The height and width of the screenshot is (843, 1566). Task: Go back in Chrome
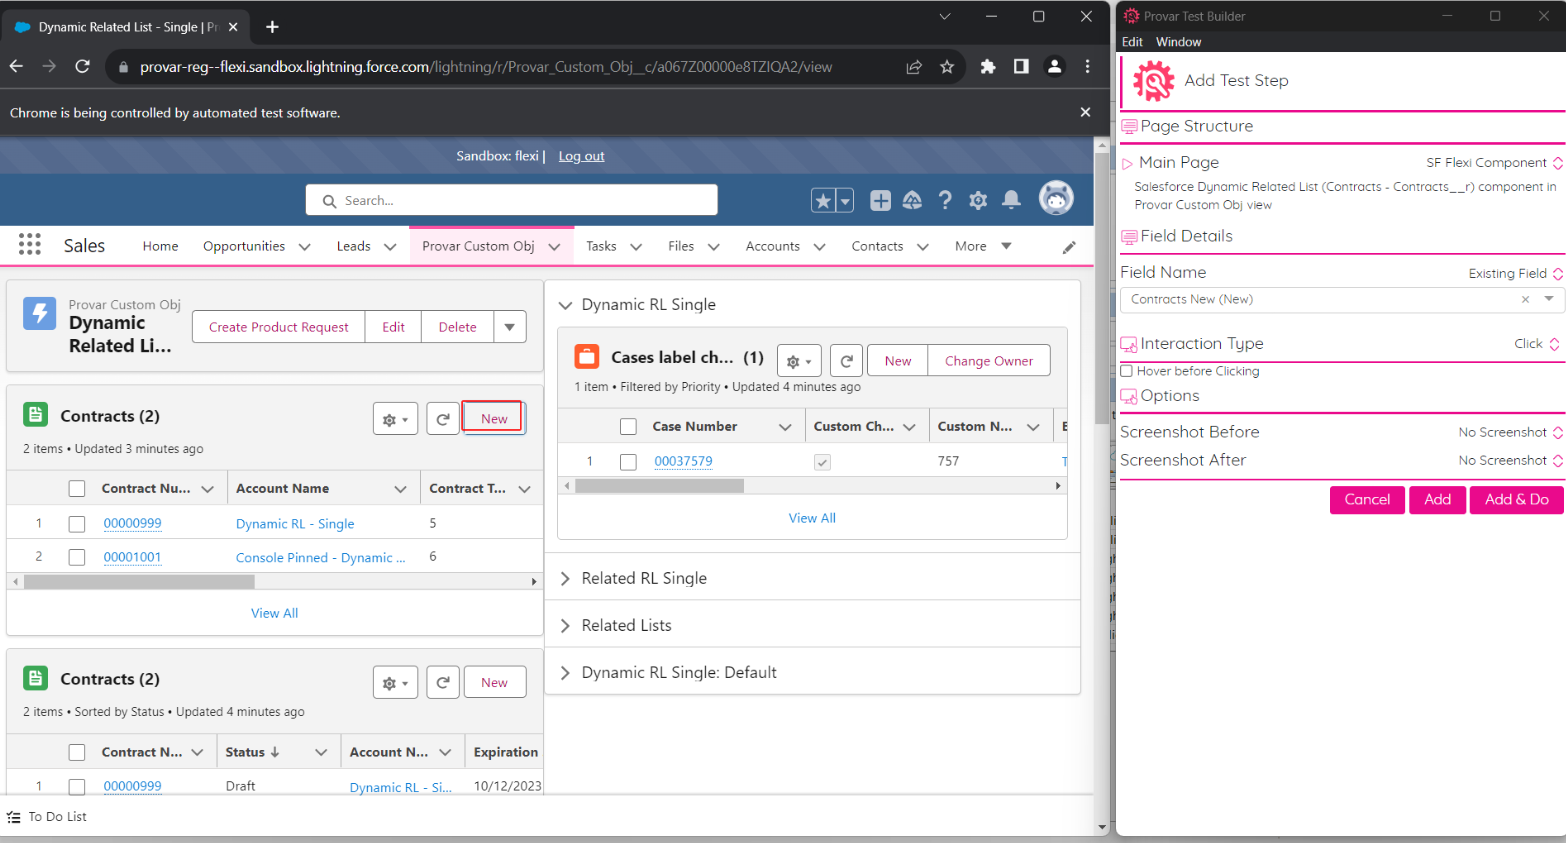[16, 66]
